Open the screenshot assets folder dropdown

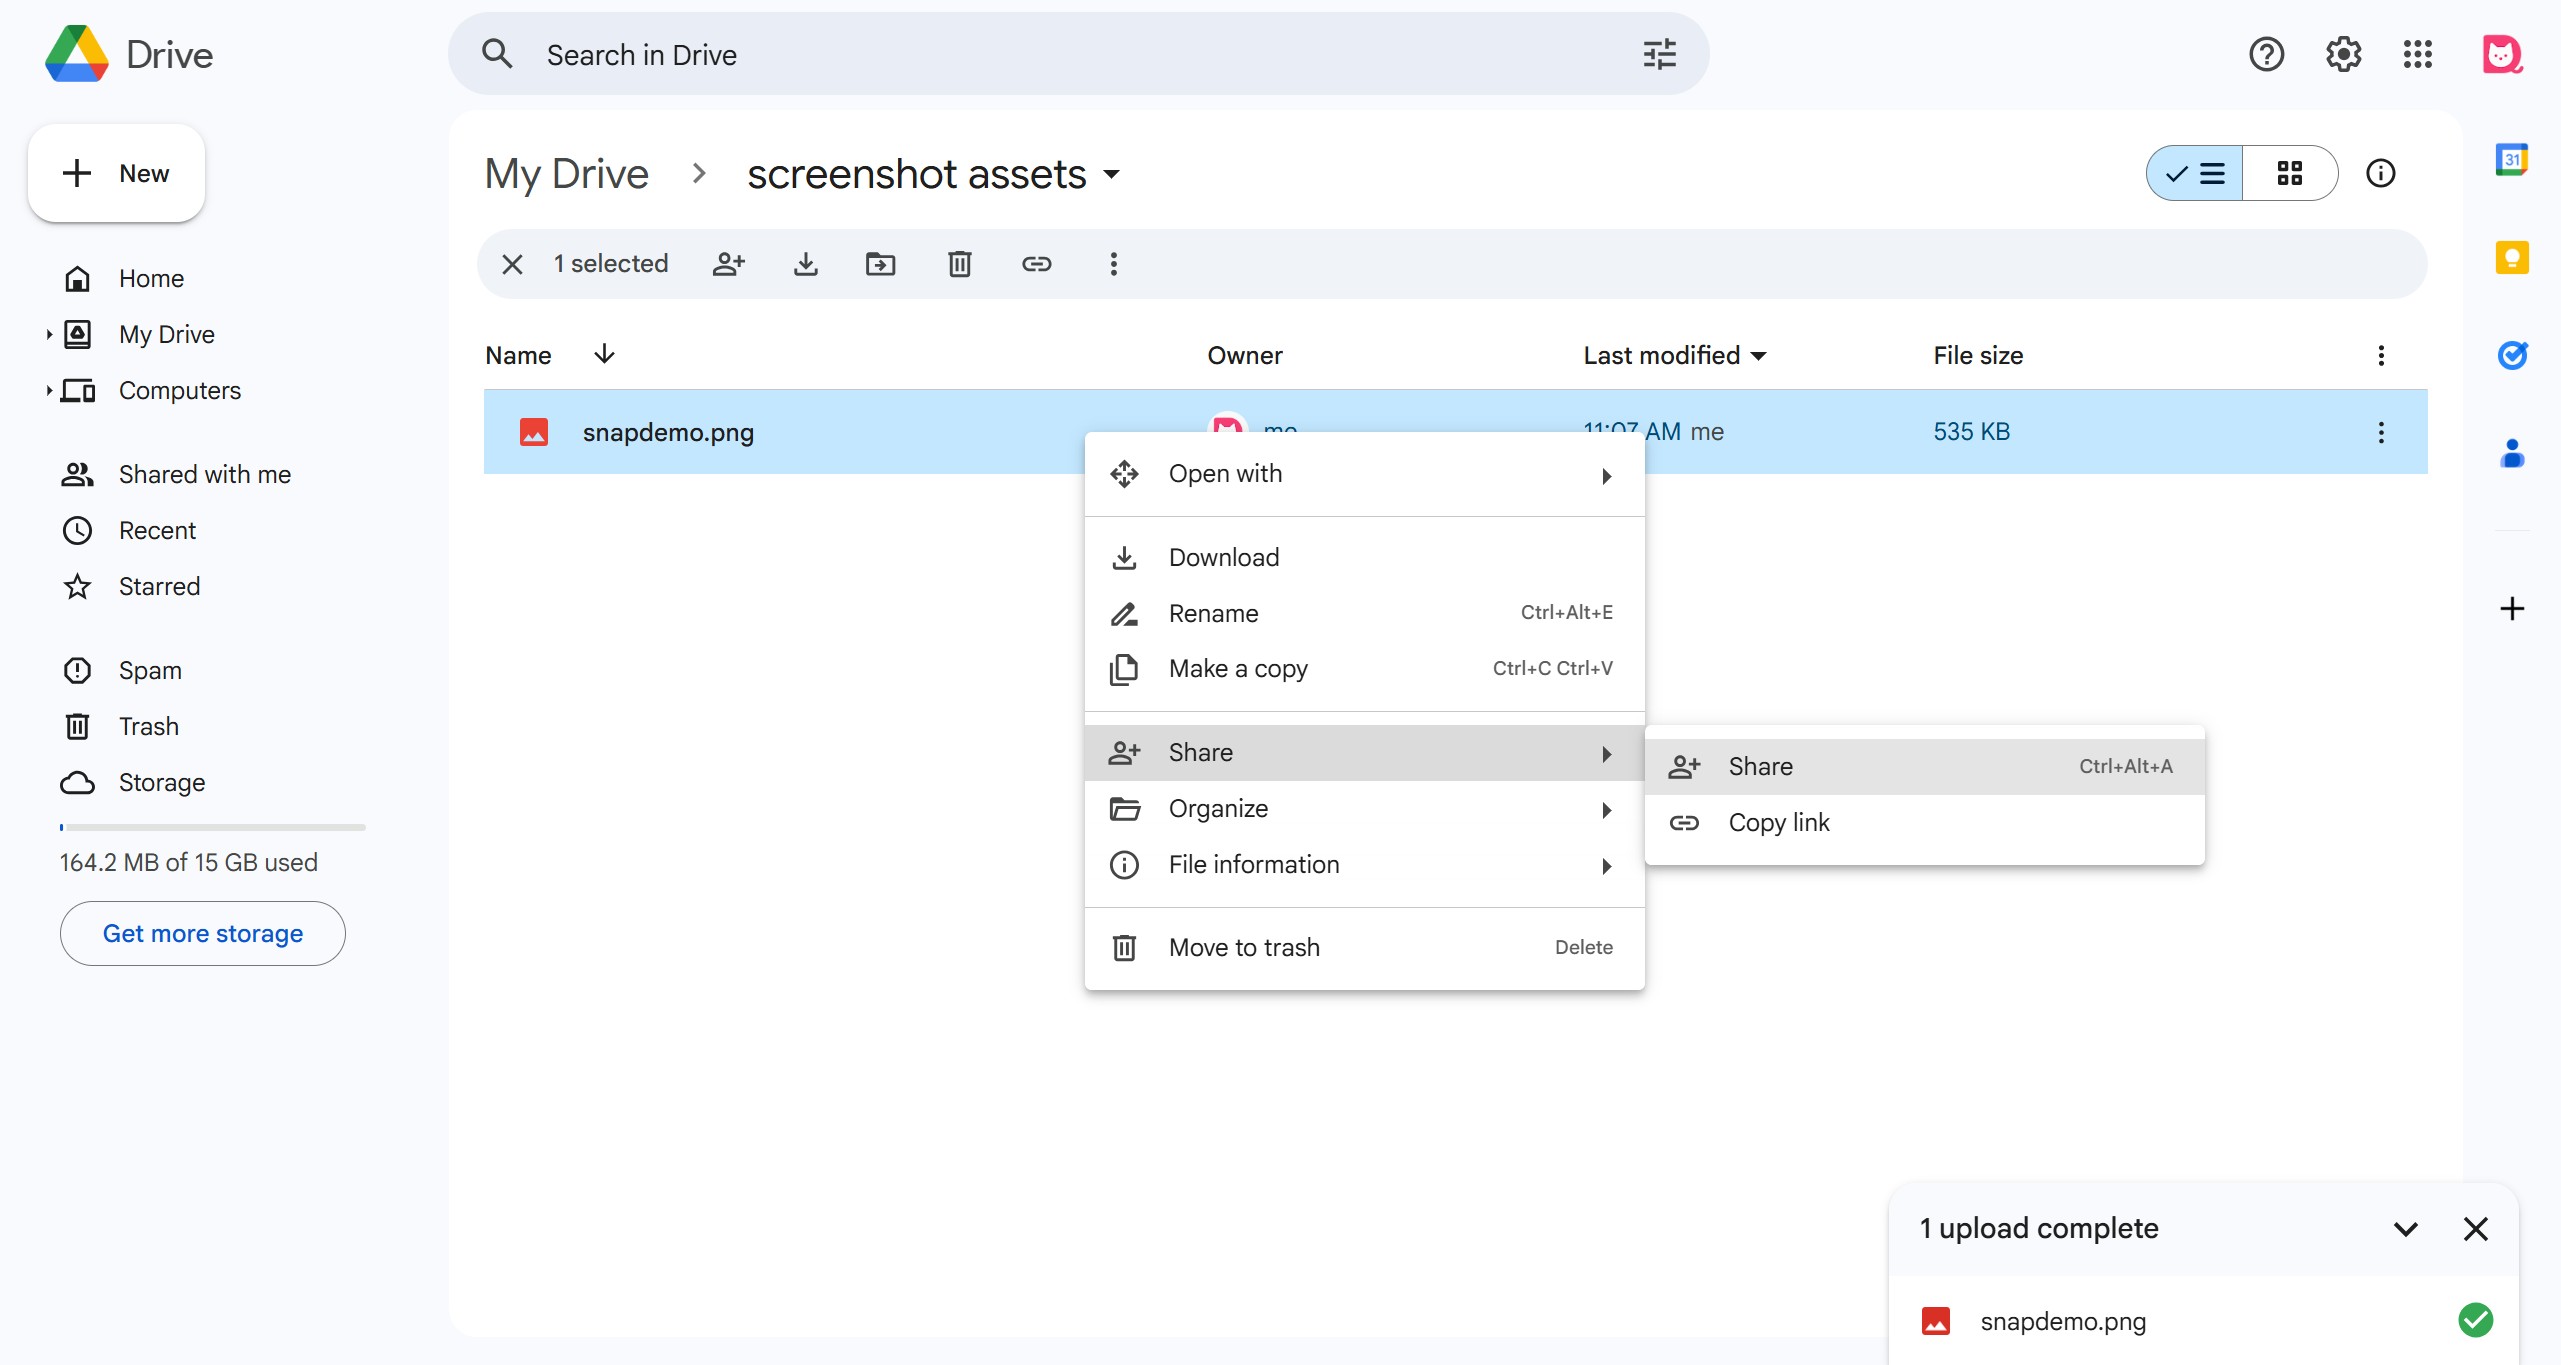[x=1111, y=175]
